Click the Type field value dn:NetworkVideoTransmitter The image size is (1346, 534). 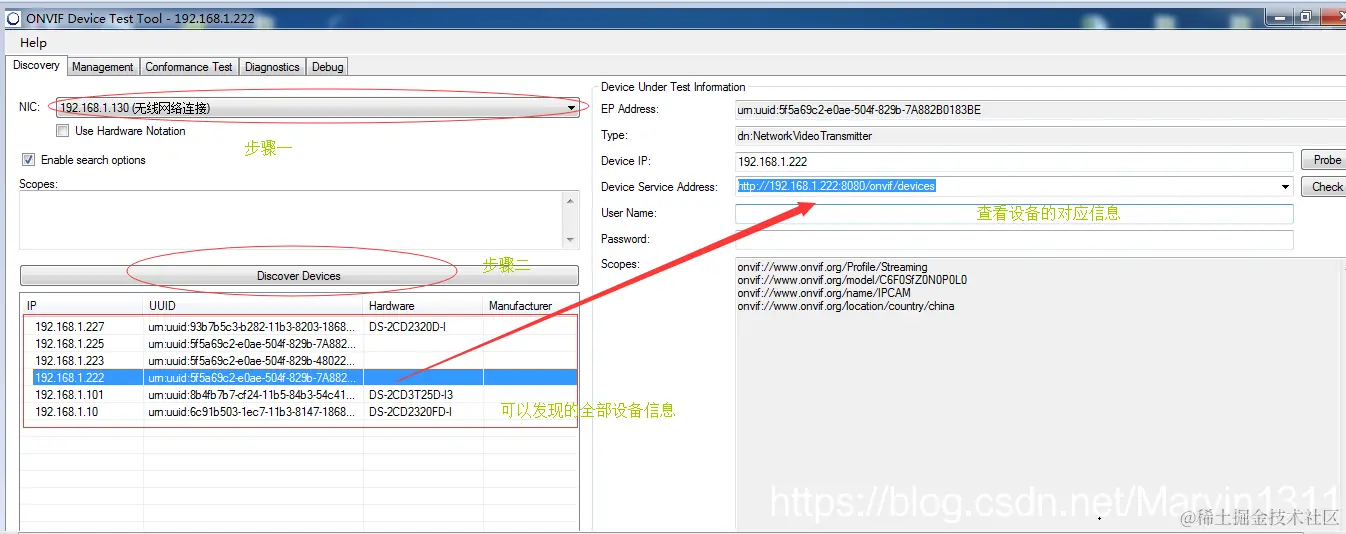[805, 136]
